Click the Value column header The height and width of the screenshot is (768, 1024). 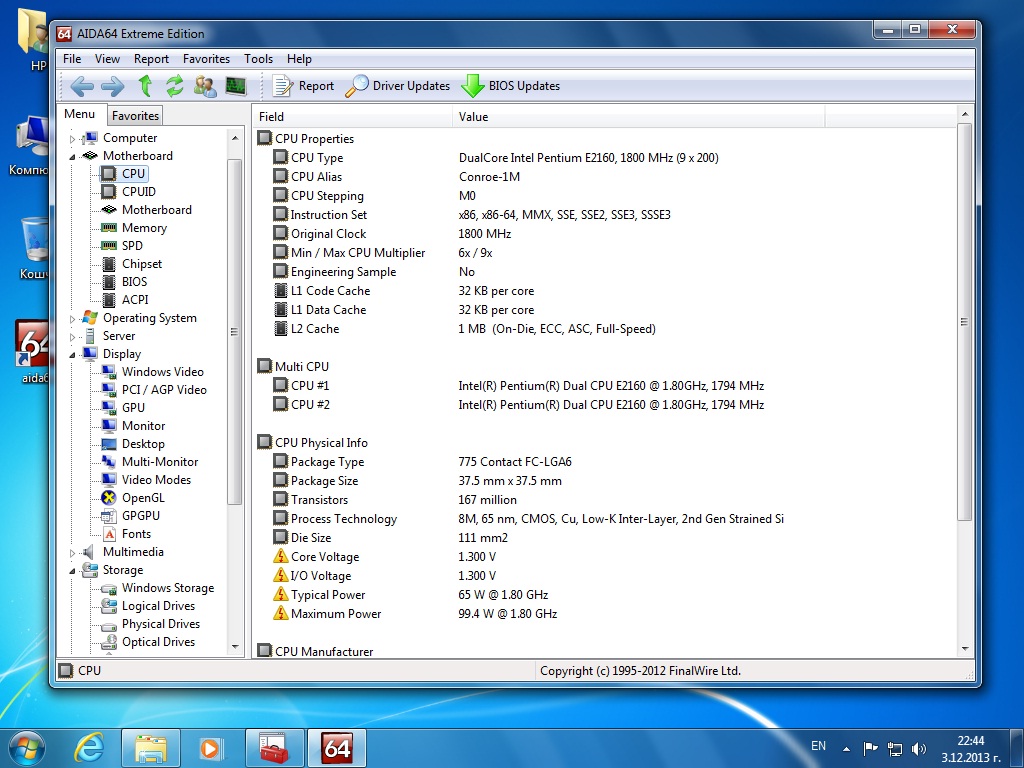tap(638, 117)
